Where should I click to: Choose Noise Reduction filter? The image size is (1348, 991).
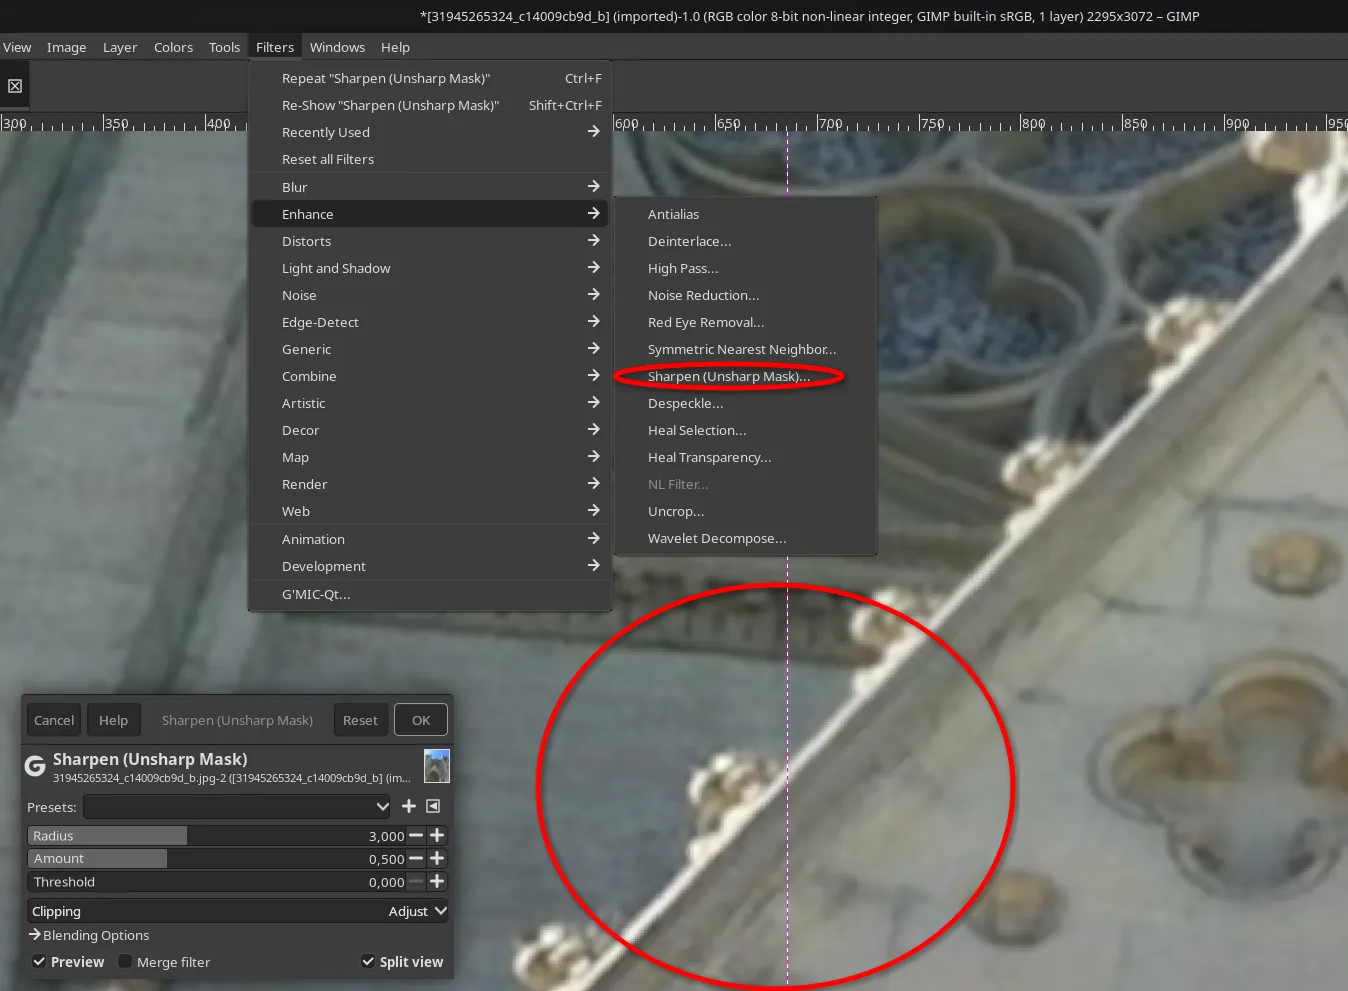click(745, 295)
